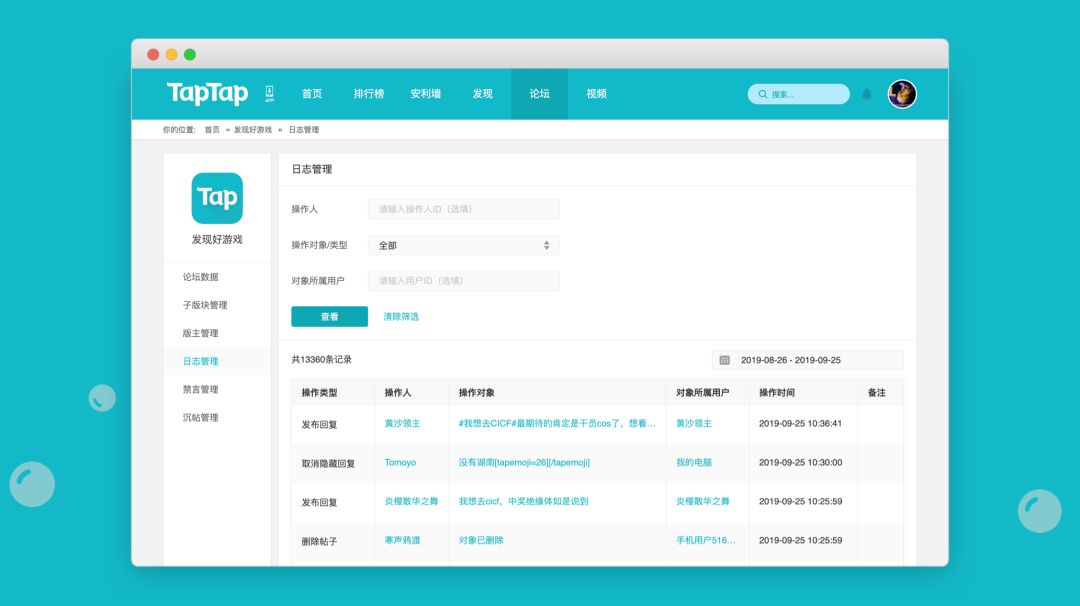Focus the 操作人 ID input field

point(463,209)
